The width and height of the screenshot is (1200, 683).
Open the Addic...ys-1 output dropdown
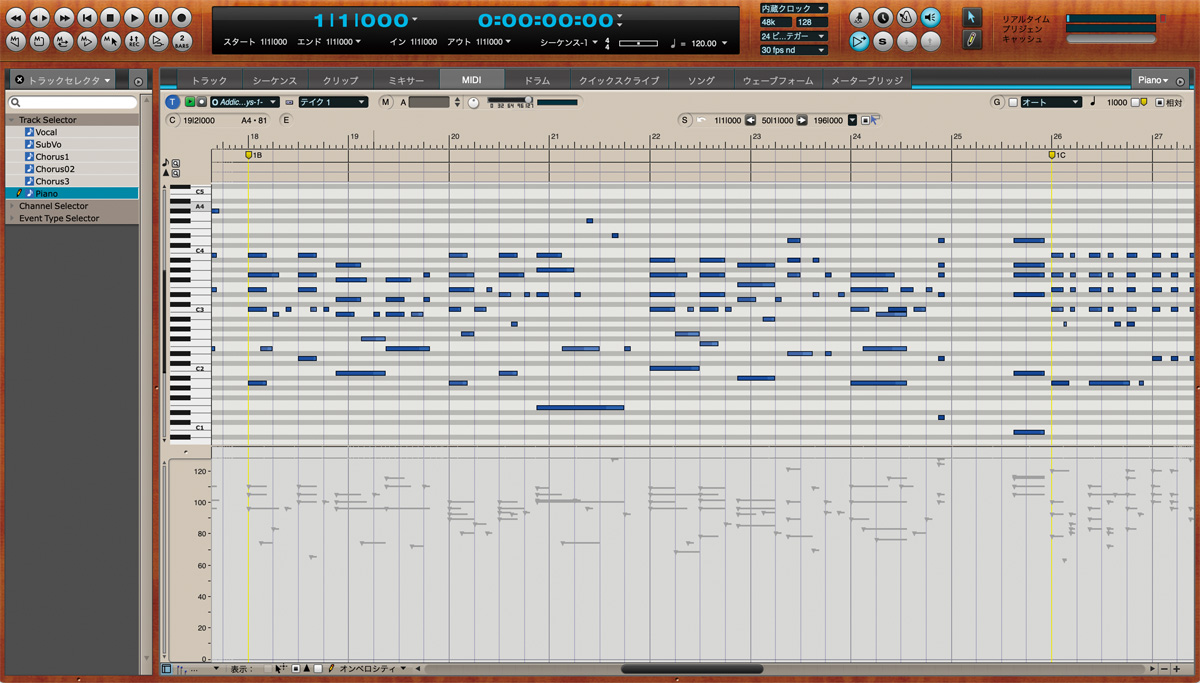coord(243,102)
